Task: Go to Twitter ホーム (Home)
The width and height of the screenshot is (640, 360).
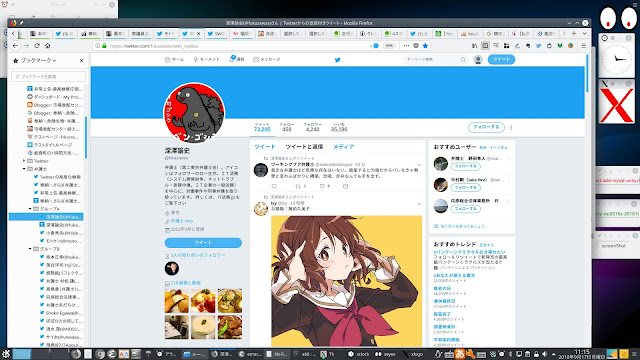Action: pos(174,60)
